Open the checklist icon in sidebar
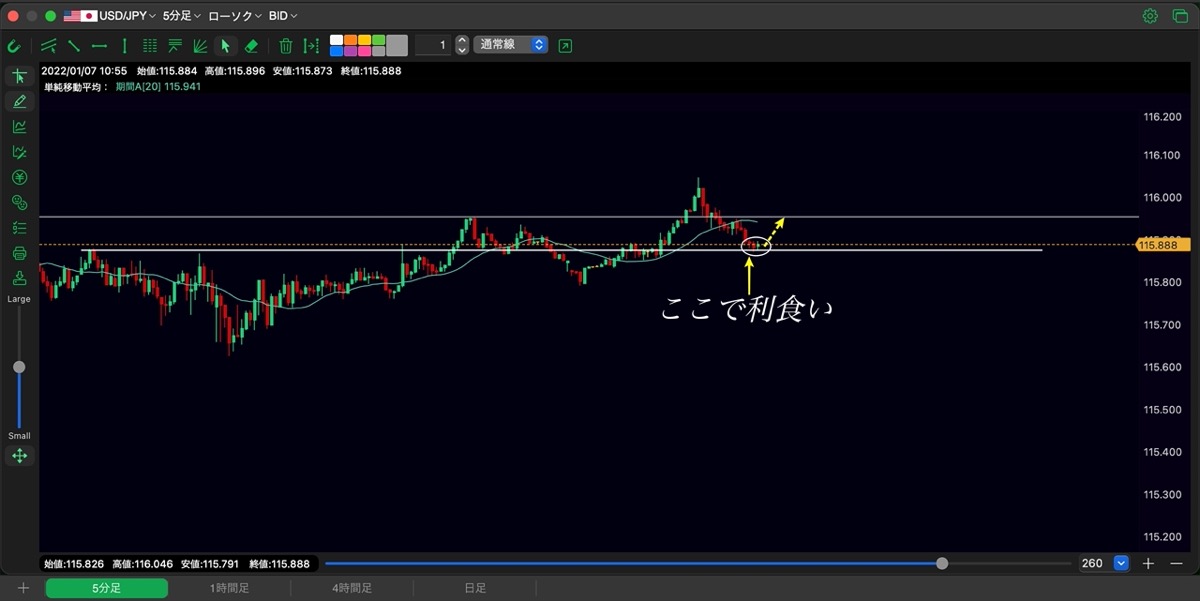 click(x=19, y=228)
